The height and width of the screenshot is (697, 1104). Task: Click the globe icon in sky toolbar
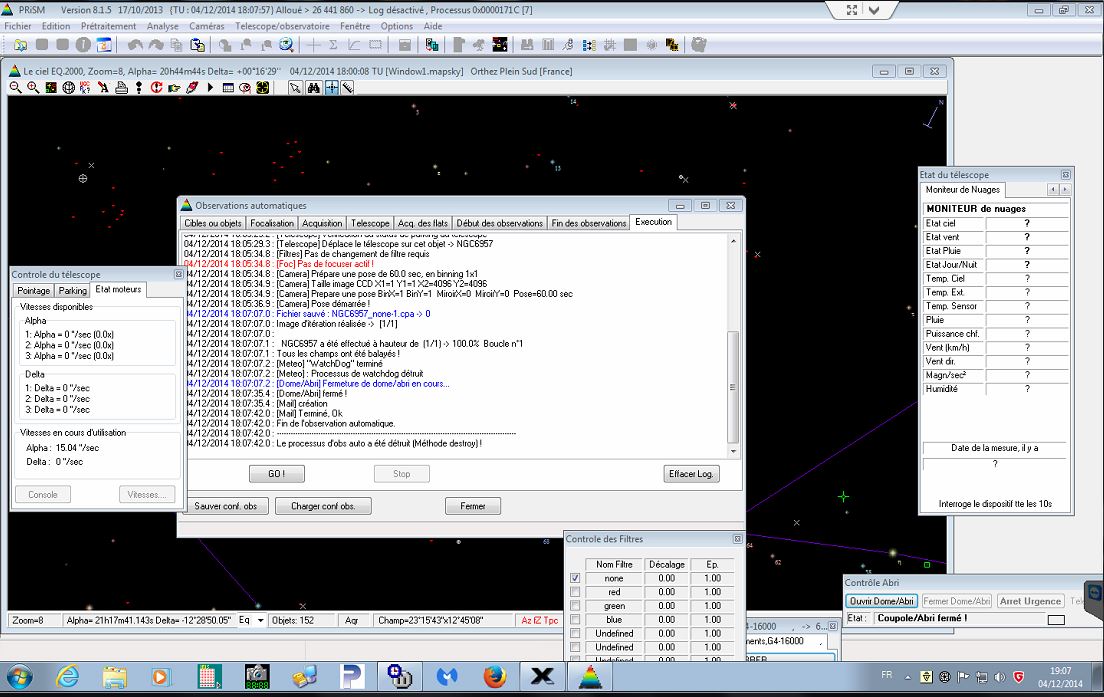[69, 88]
